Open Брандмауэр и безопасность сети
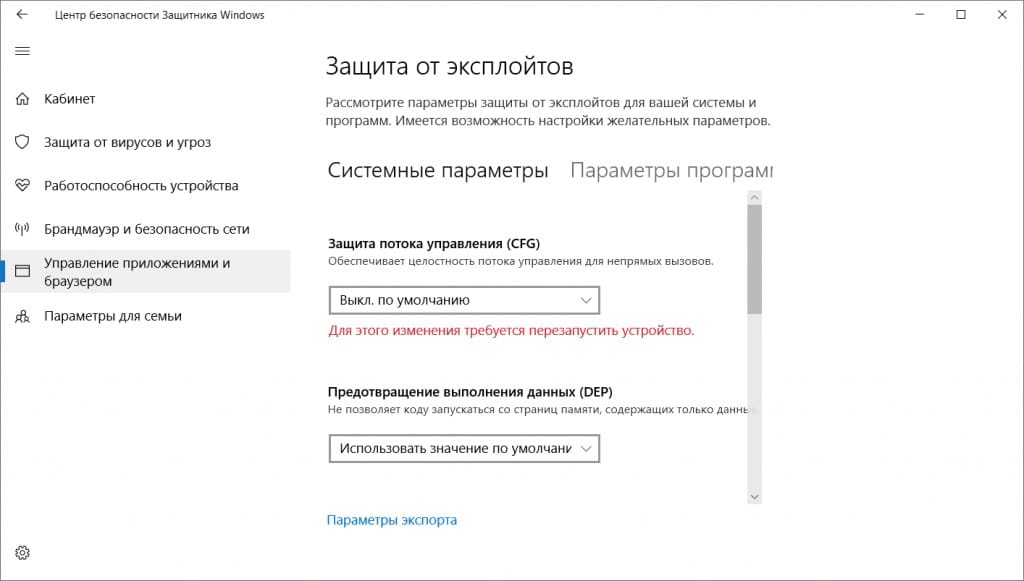This screenshot has height=581, width=1024. coord(146,229)
